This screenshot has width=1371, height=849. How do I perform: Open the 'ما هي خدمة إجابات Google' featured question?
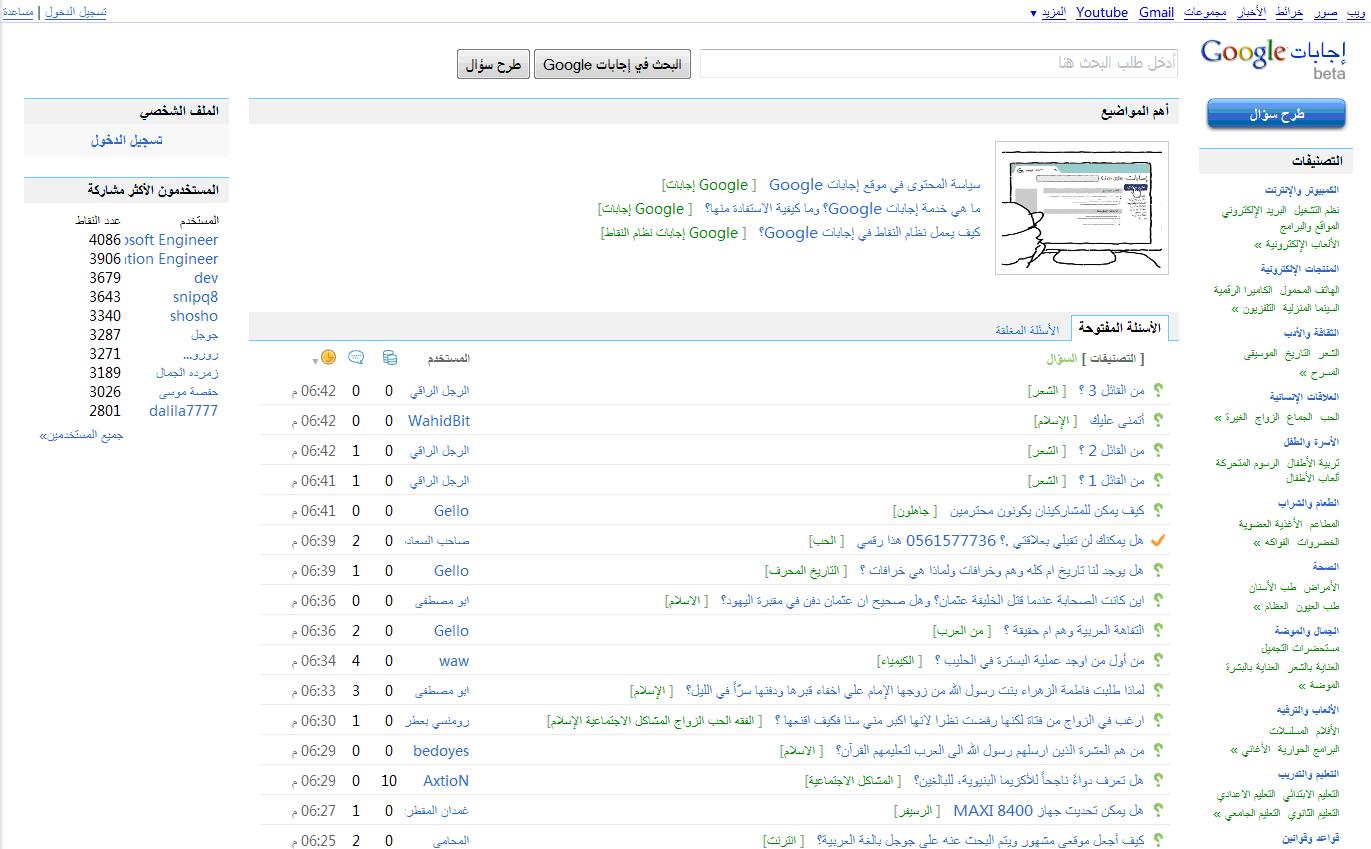pos(843,208)
